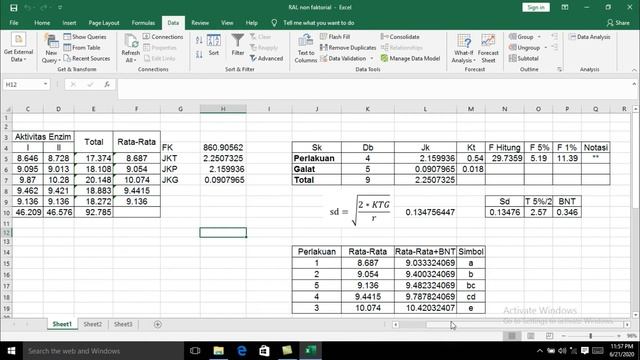Click the Sign in button

tap(536, 7)
